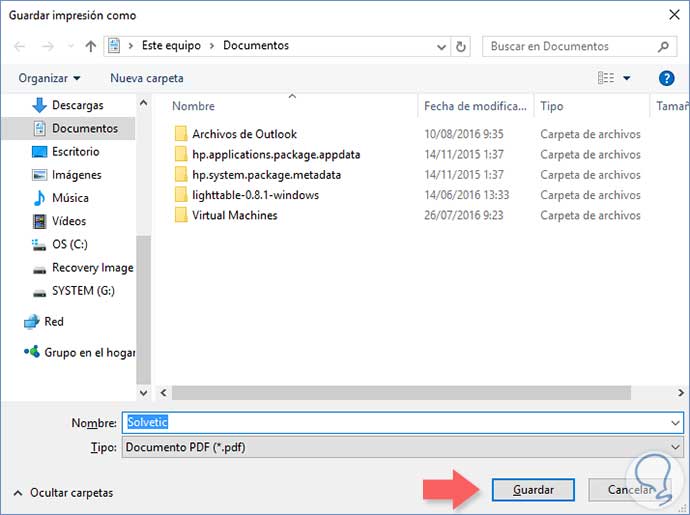Close the 'Guardar impresión como' dialog

674,15
